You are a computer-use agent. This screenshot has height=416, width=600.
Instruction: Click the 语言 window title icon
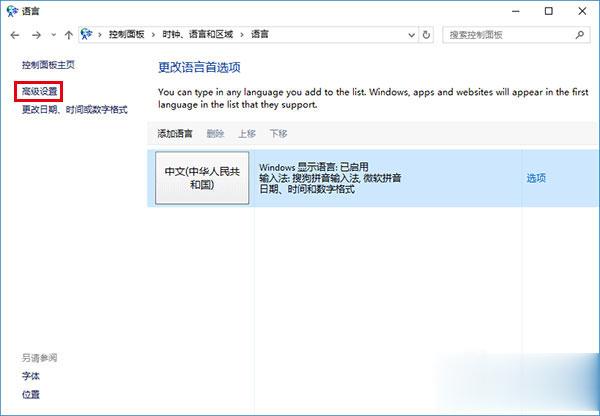click(x=12, y=11)
